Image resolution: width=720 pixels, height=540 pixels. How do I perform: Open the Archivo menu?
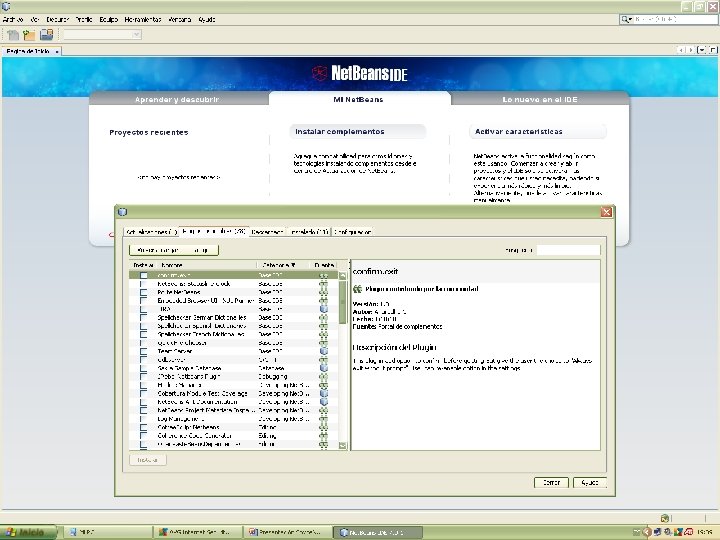(x=13, y=19)
